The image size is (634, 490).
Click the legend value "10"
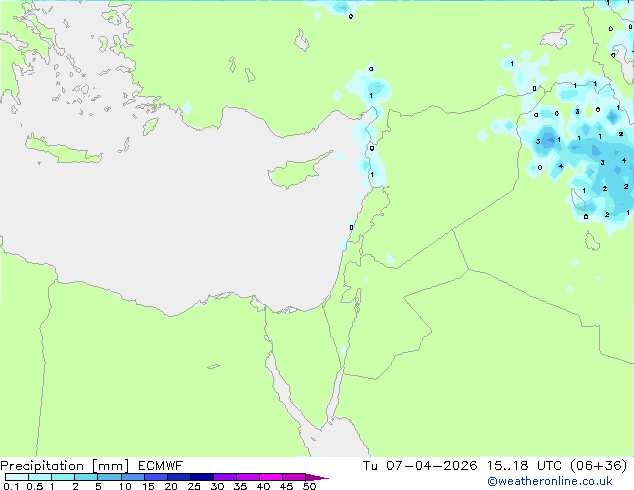click(x=125, y=486)
